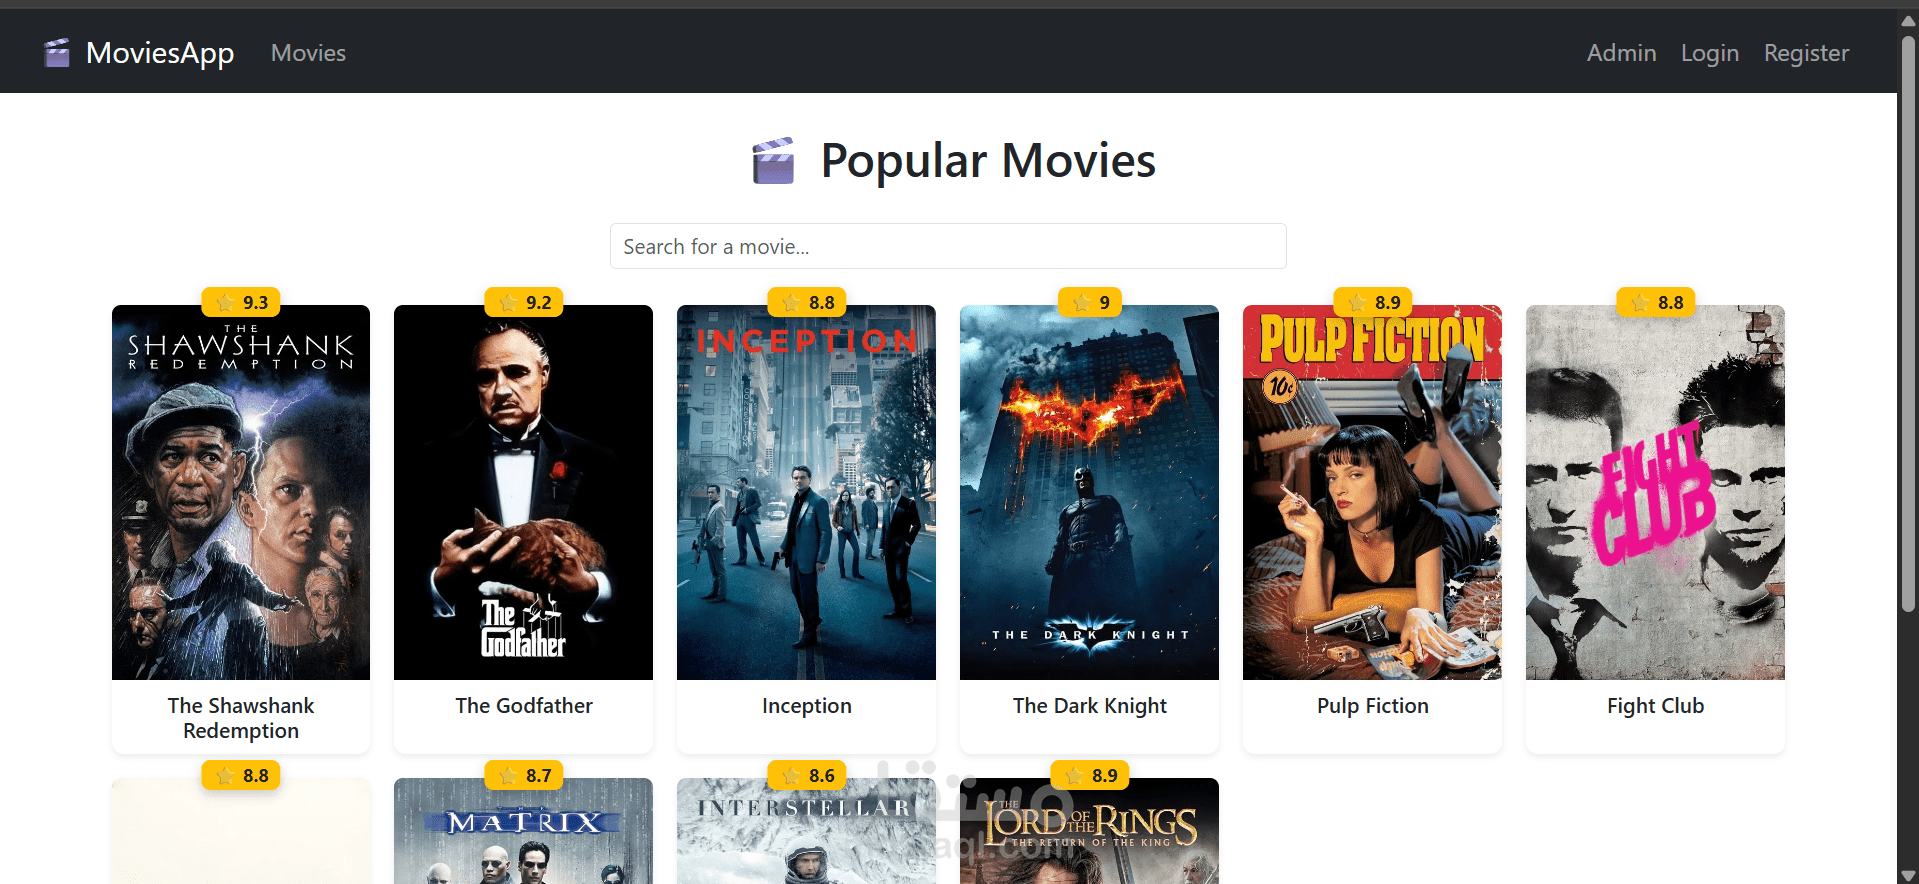This screenshot has width=1919, height=884.
Task: Open The Dark Knight poster
Action: [x=1089, y=492]
